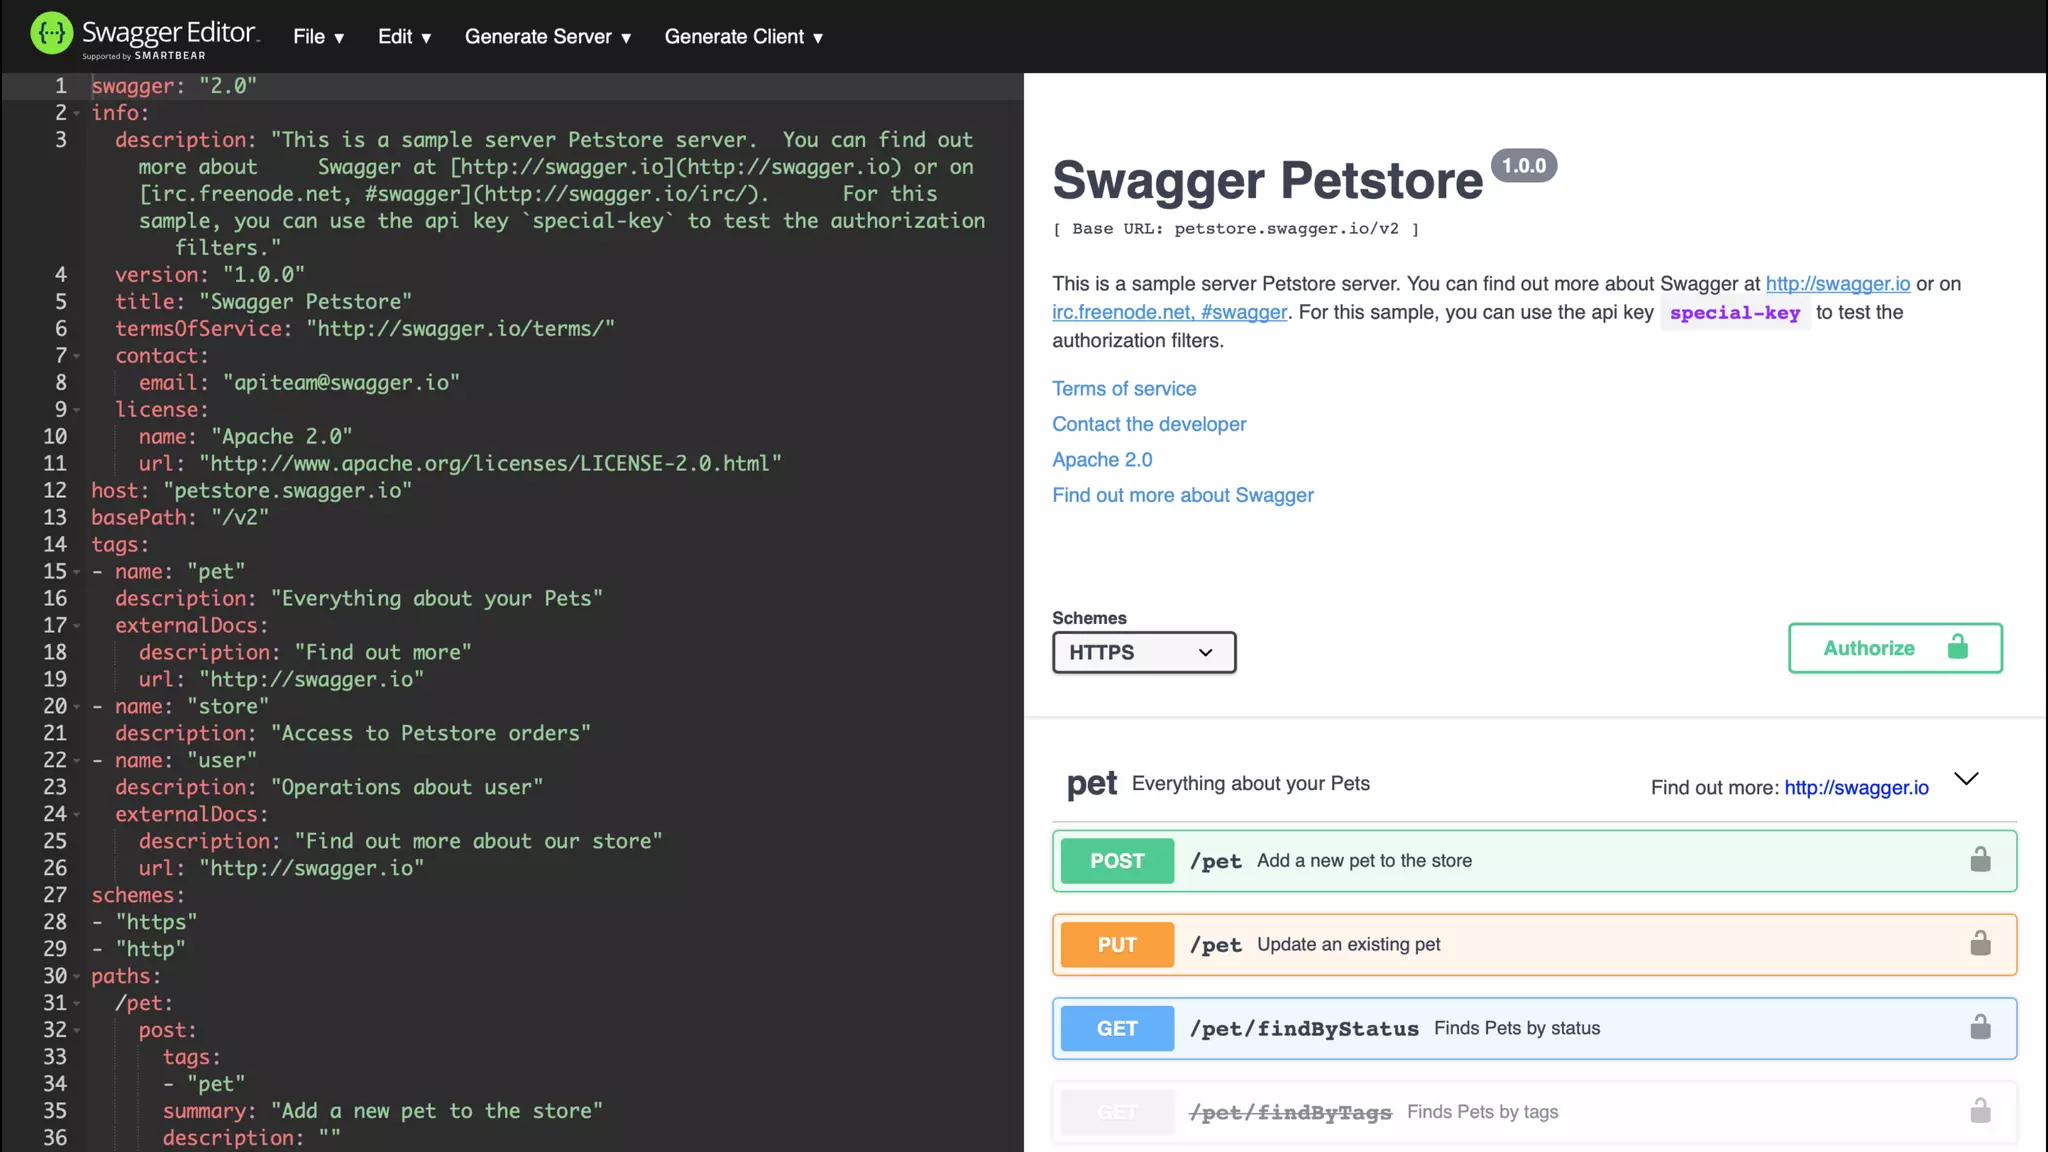Fold the contact block at line 7
2048x1152 pixels.
77,356
